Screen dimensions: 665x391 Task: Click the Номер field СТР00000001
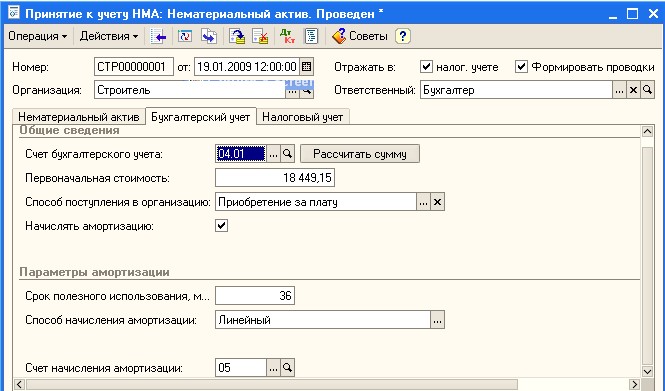pos(134,67)
